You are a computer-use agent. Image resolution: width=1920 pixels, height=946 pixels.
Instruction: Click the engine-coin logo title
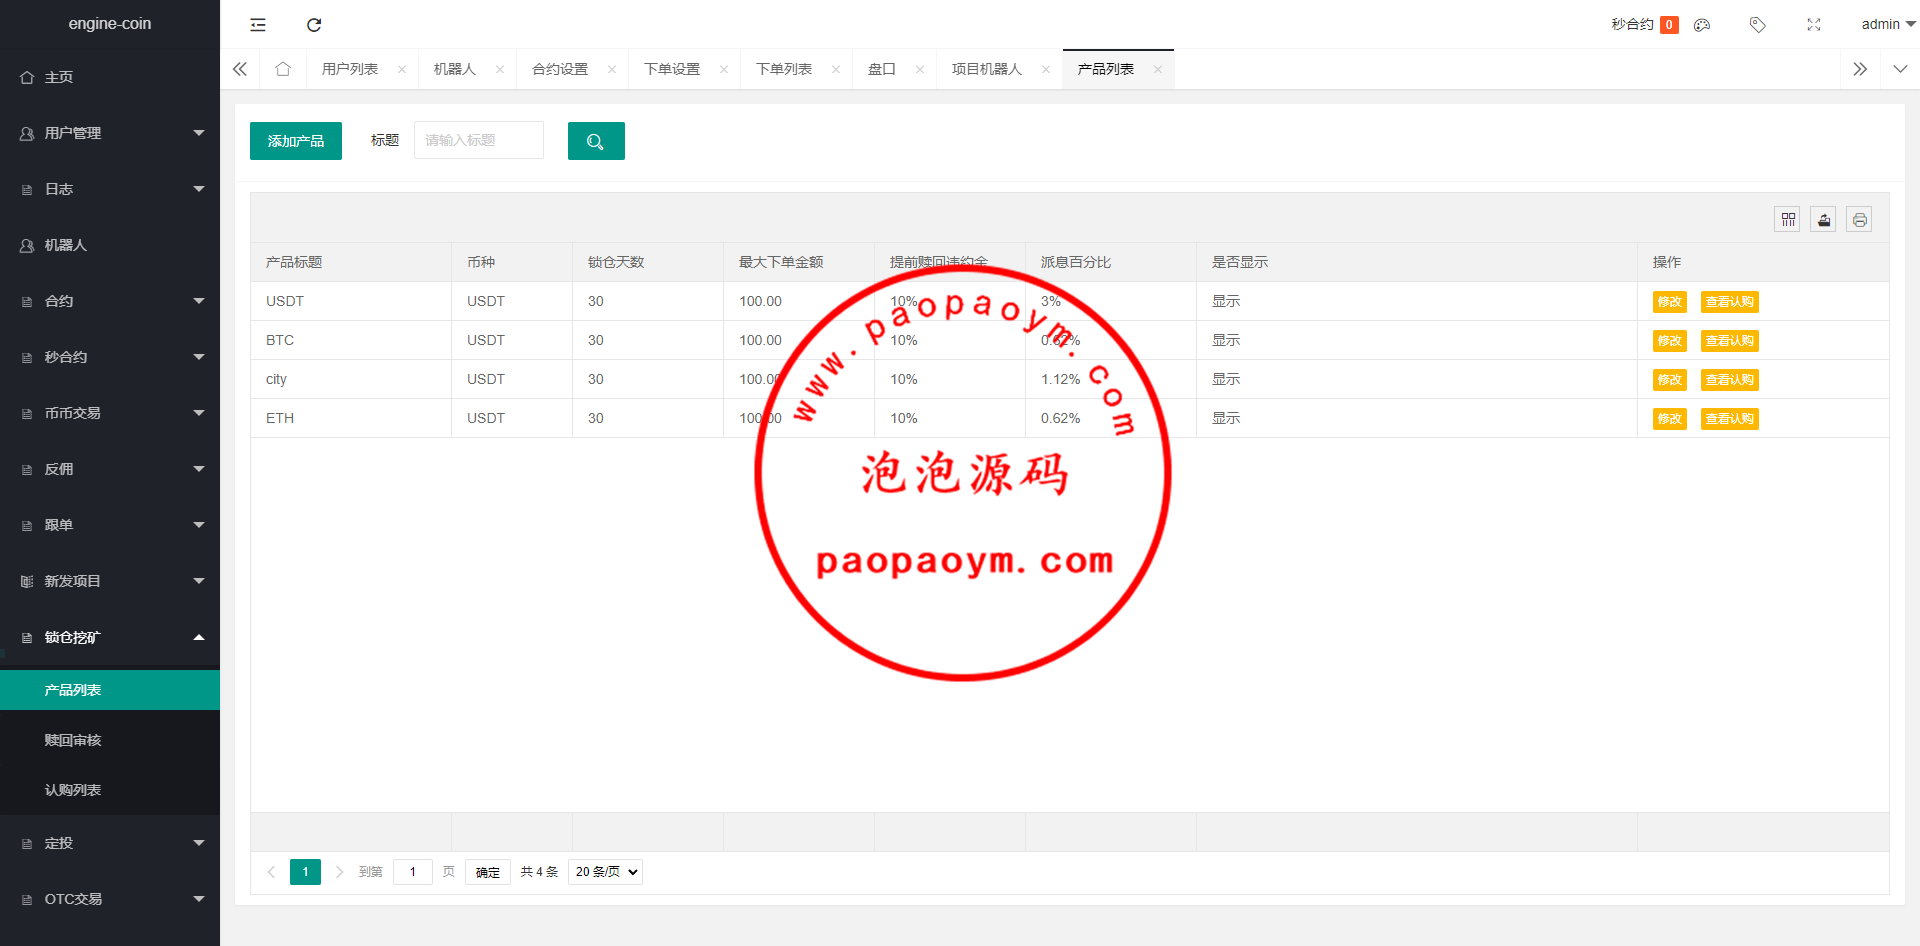(110, 24)
